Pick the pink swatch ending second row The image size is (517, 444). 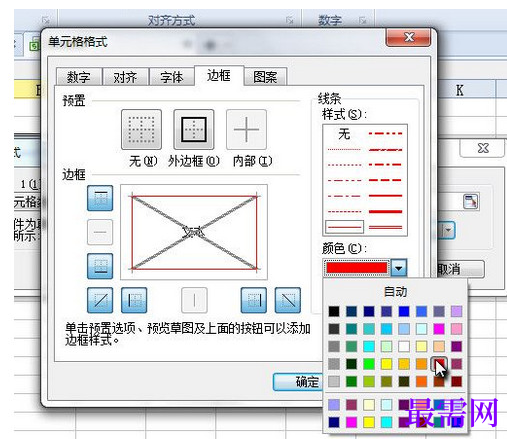pos(456,329)
